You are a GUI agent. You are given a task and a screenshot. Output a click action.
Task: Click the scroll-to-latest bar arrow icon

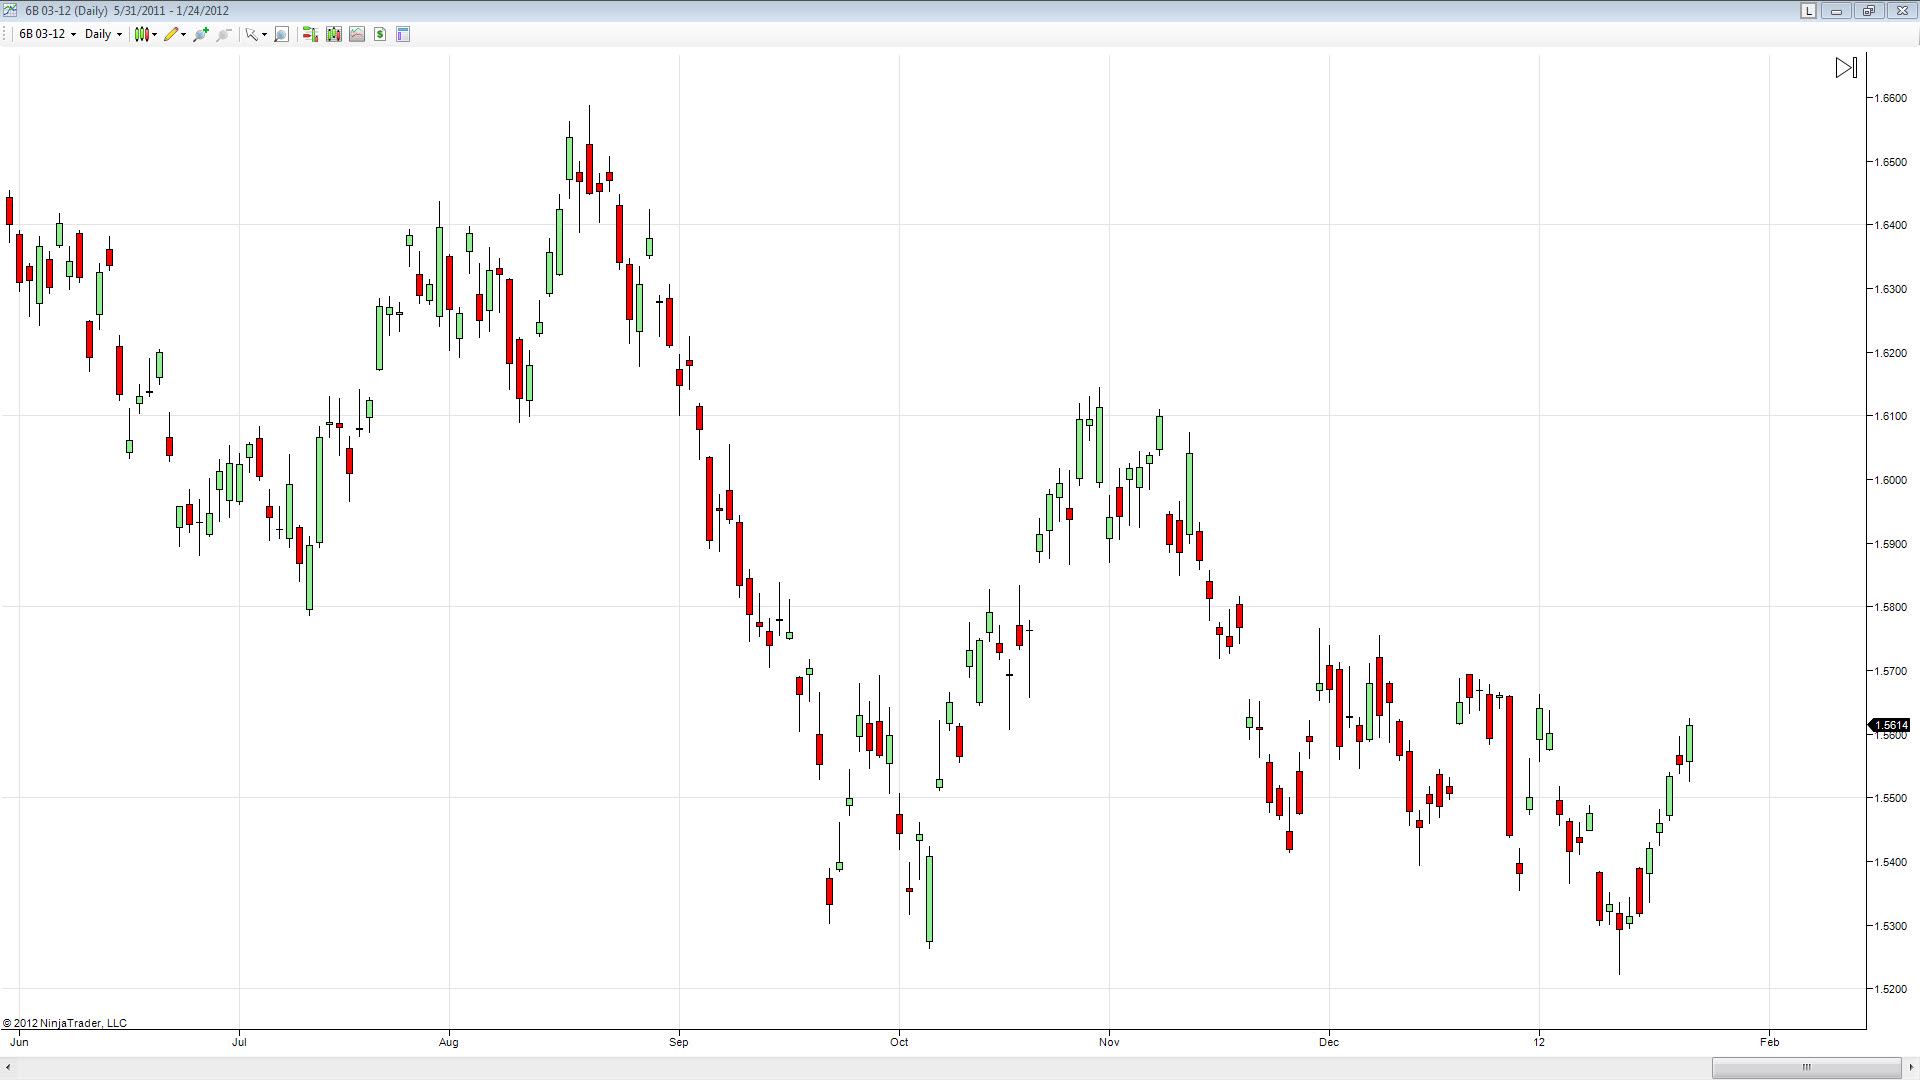click(x=1846, y=68)
